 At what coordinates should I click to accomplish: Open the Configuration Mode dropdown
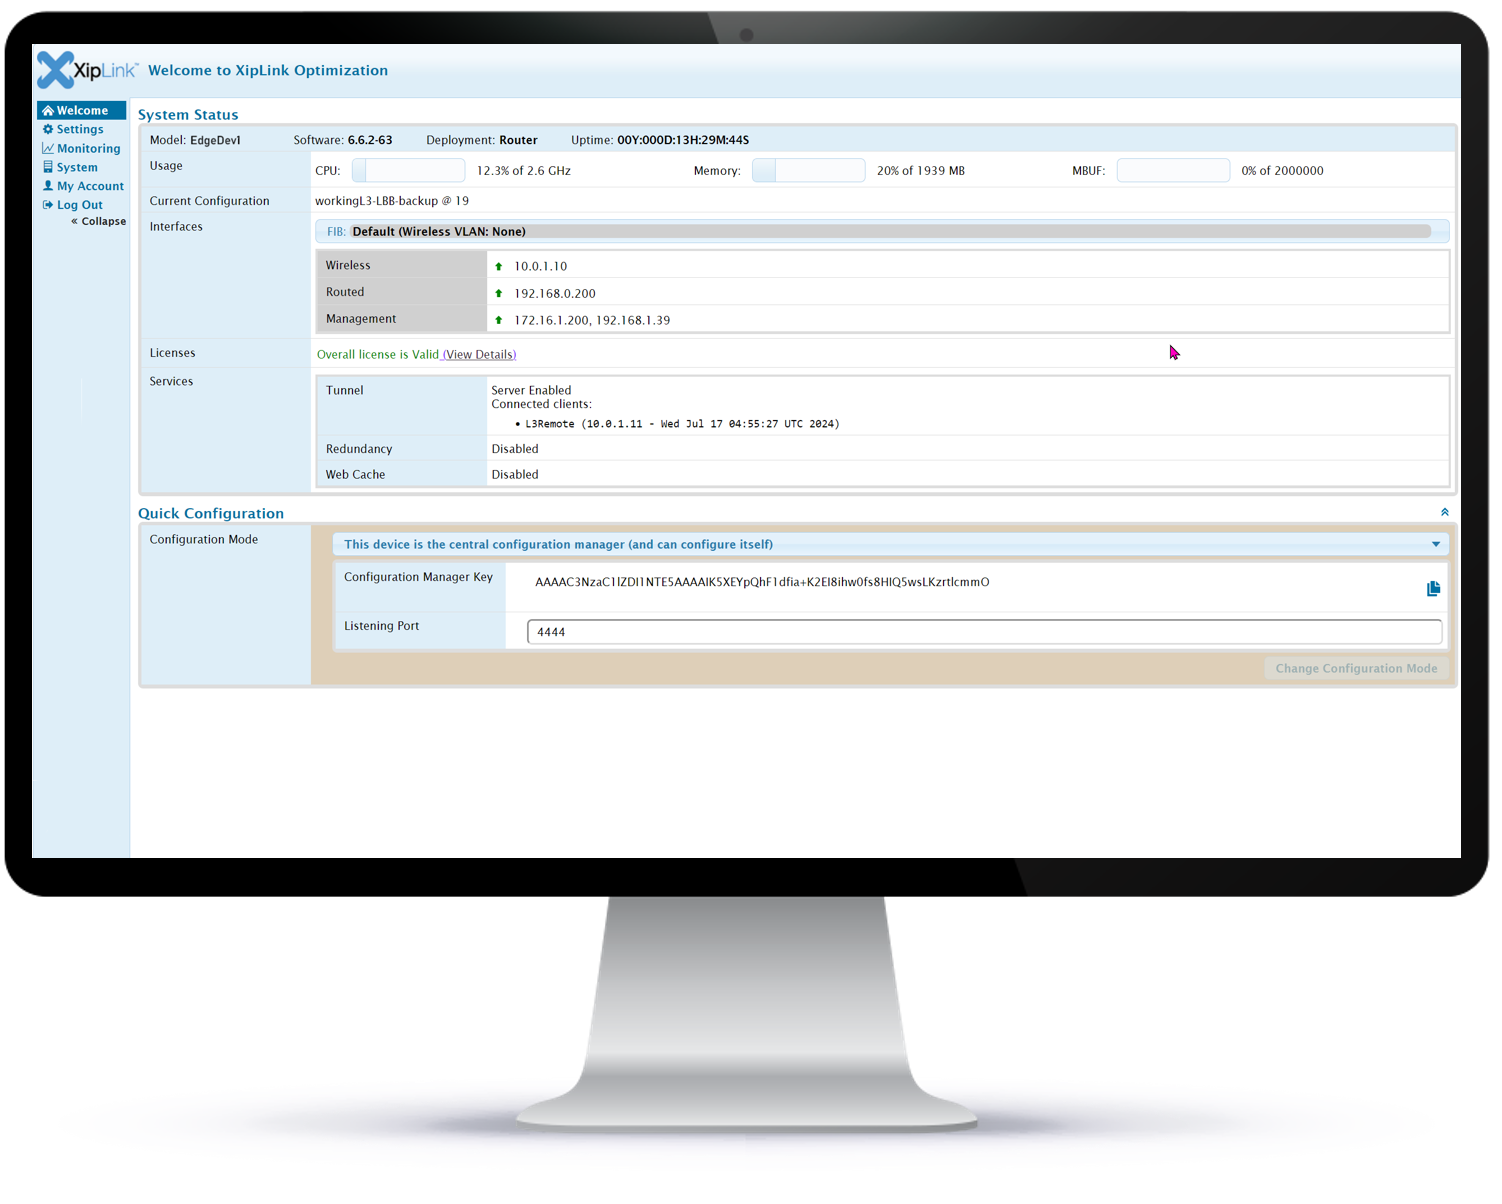[x=1435, y=545]
